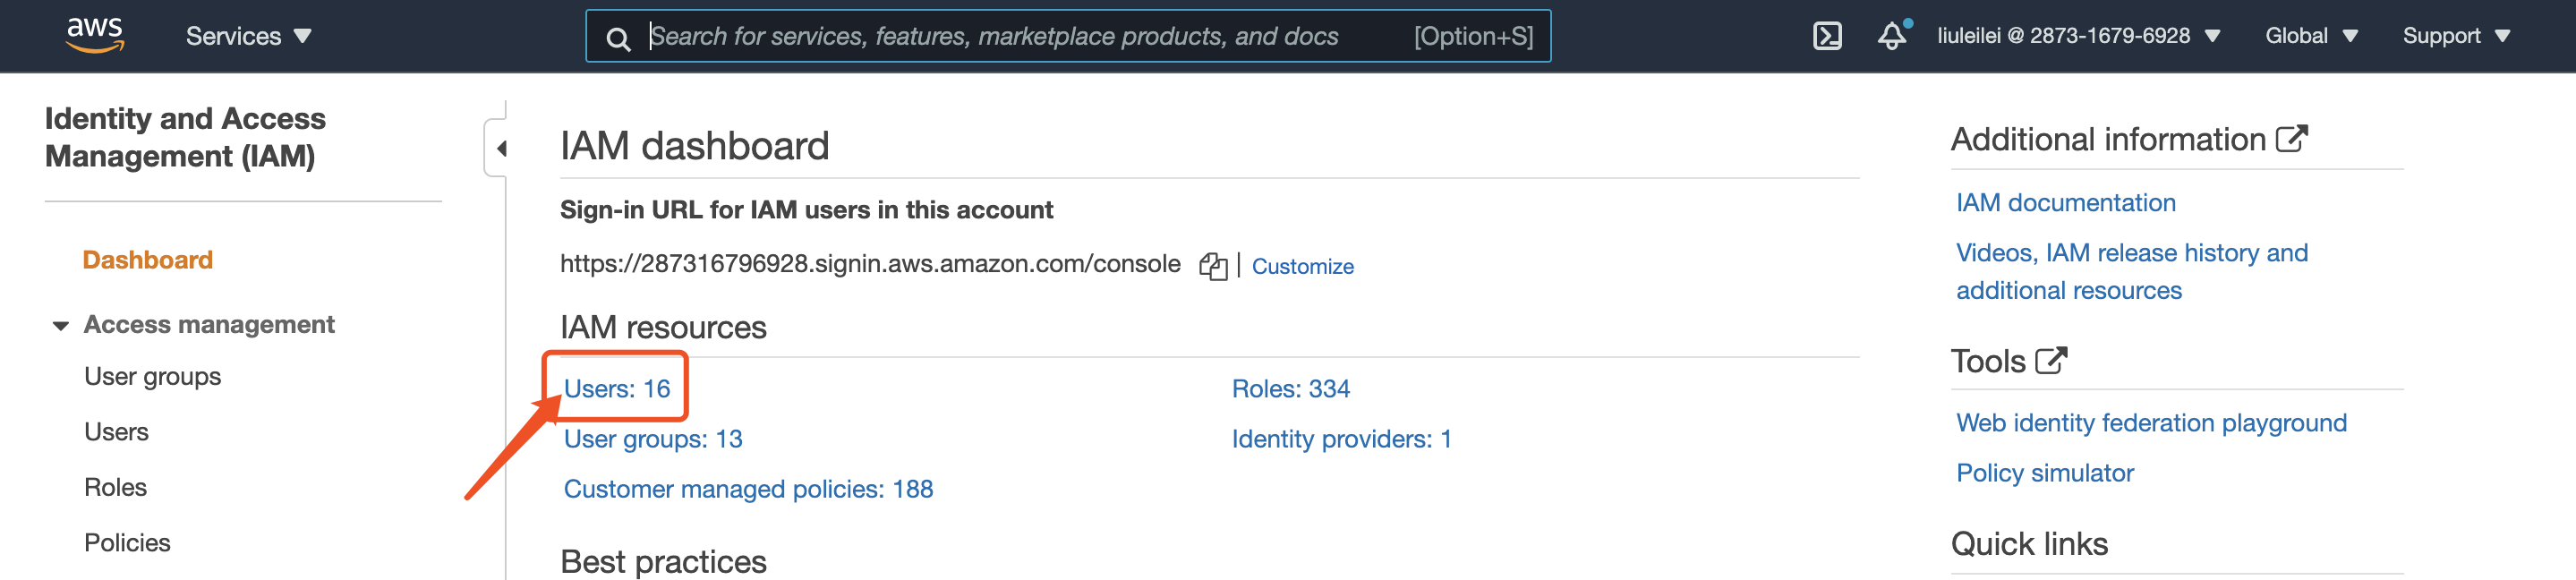The image size is (2576, 580).
Task: Click the search magnifier icon
Action: click(x=619, y=39)
